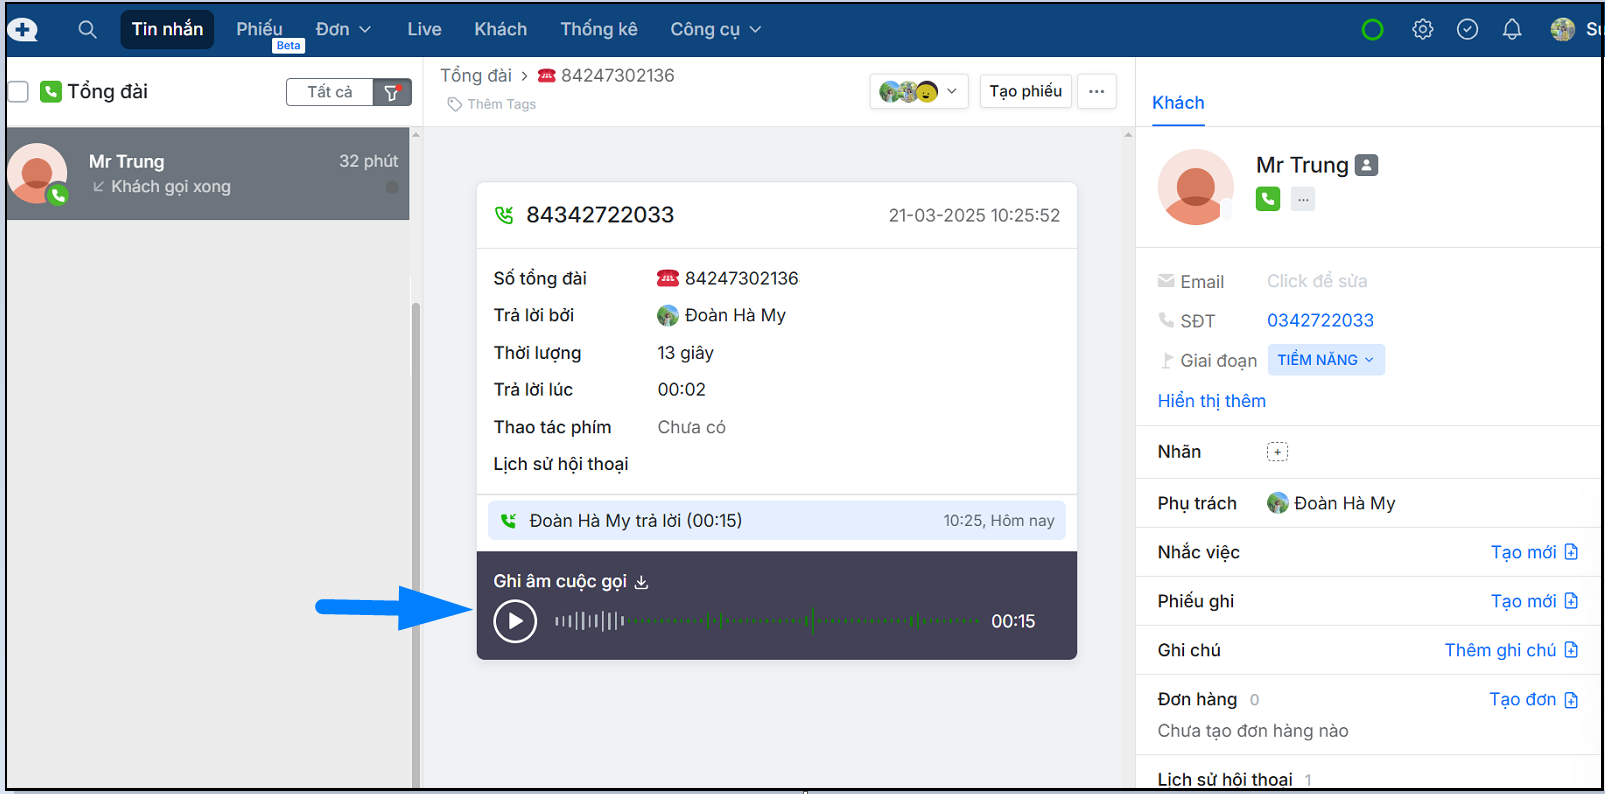
Task: Play the call recording
Action: click(x=515, y=621)
